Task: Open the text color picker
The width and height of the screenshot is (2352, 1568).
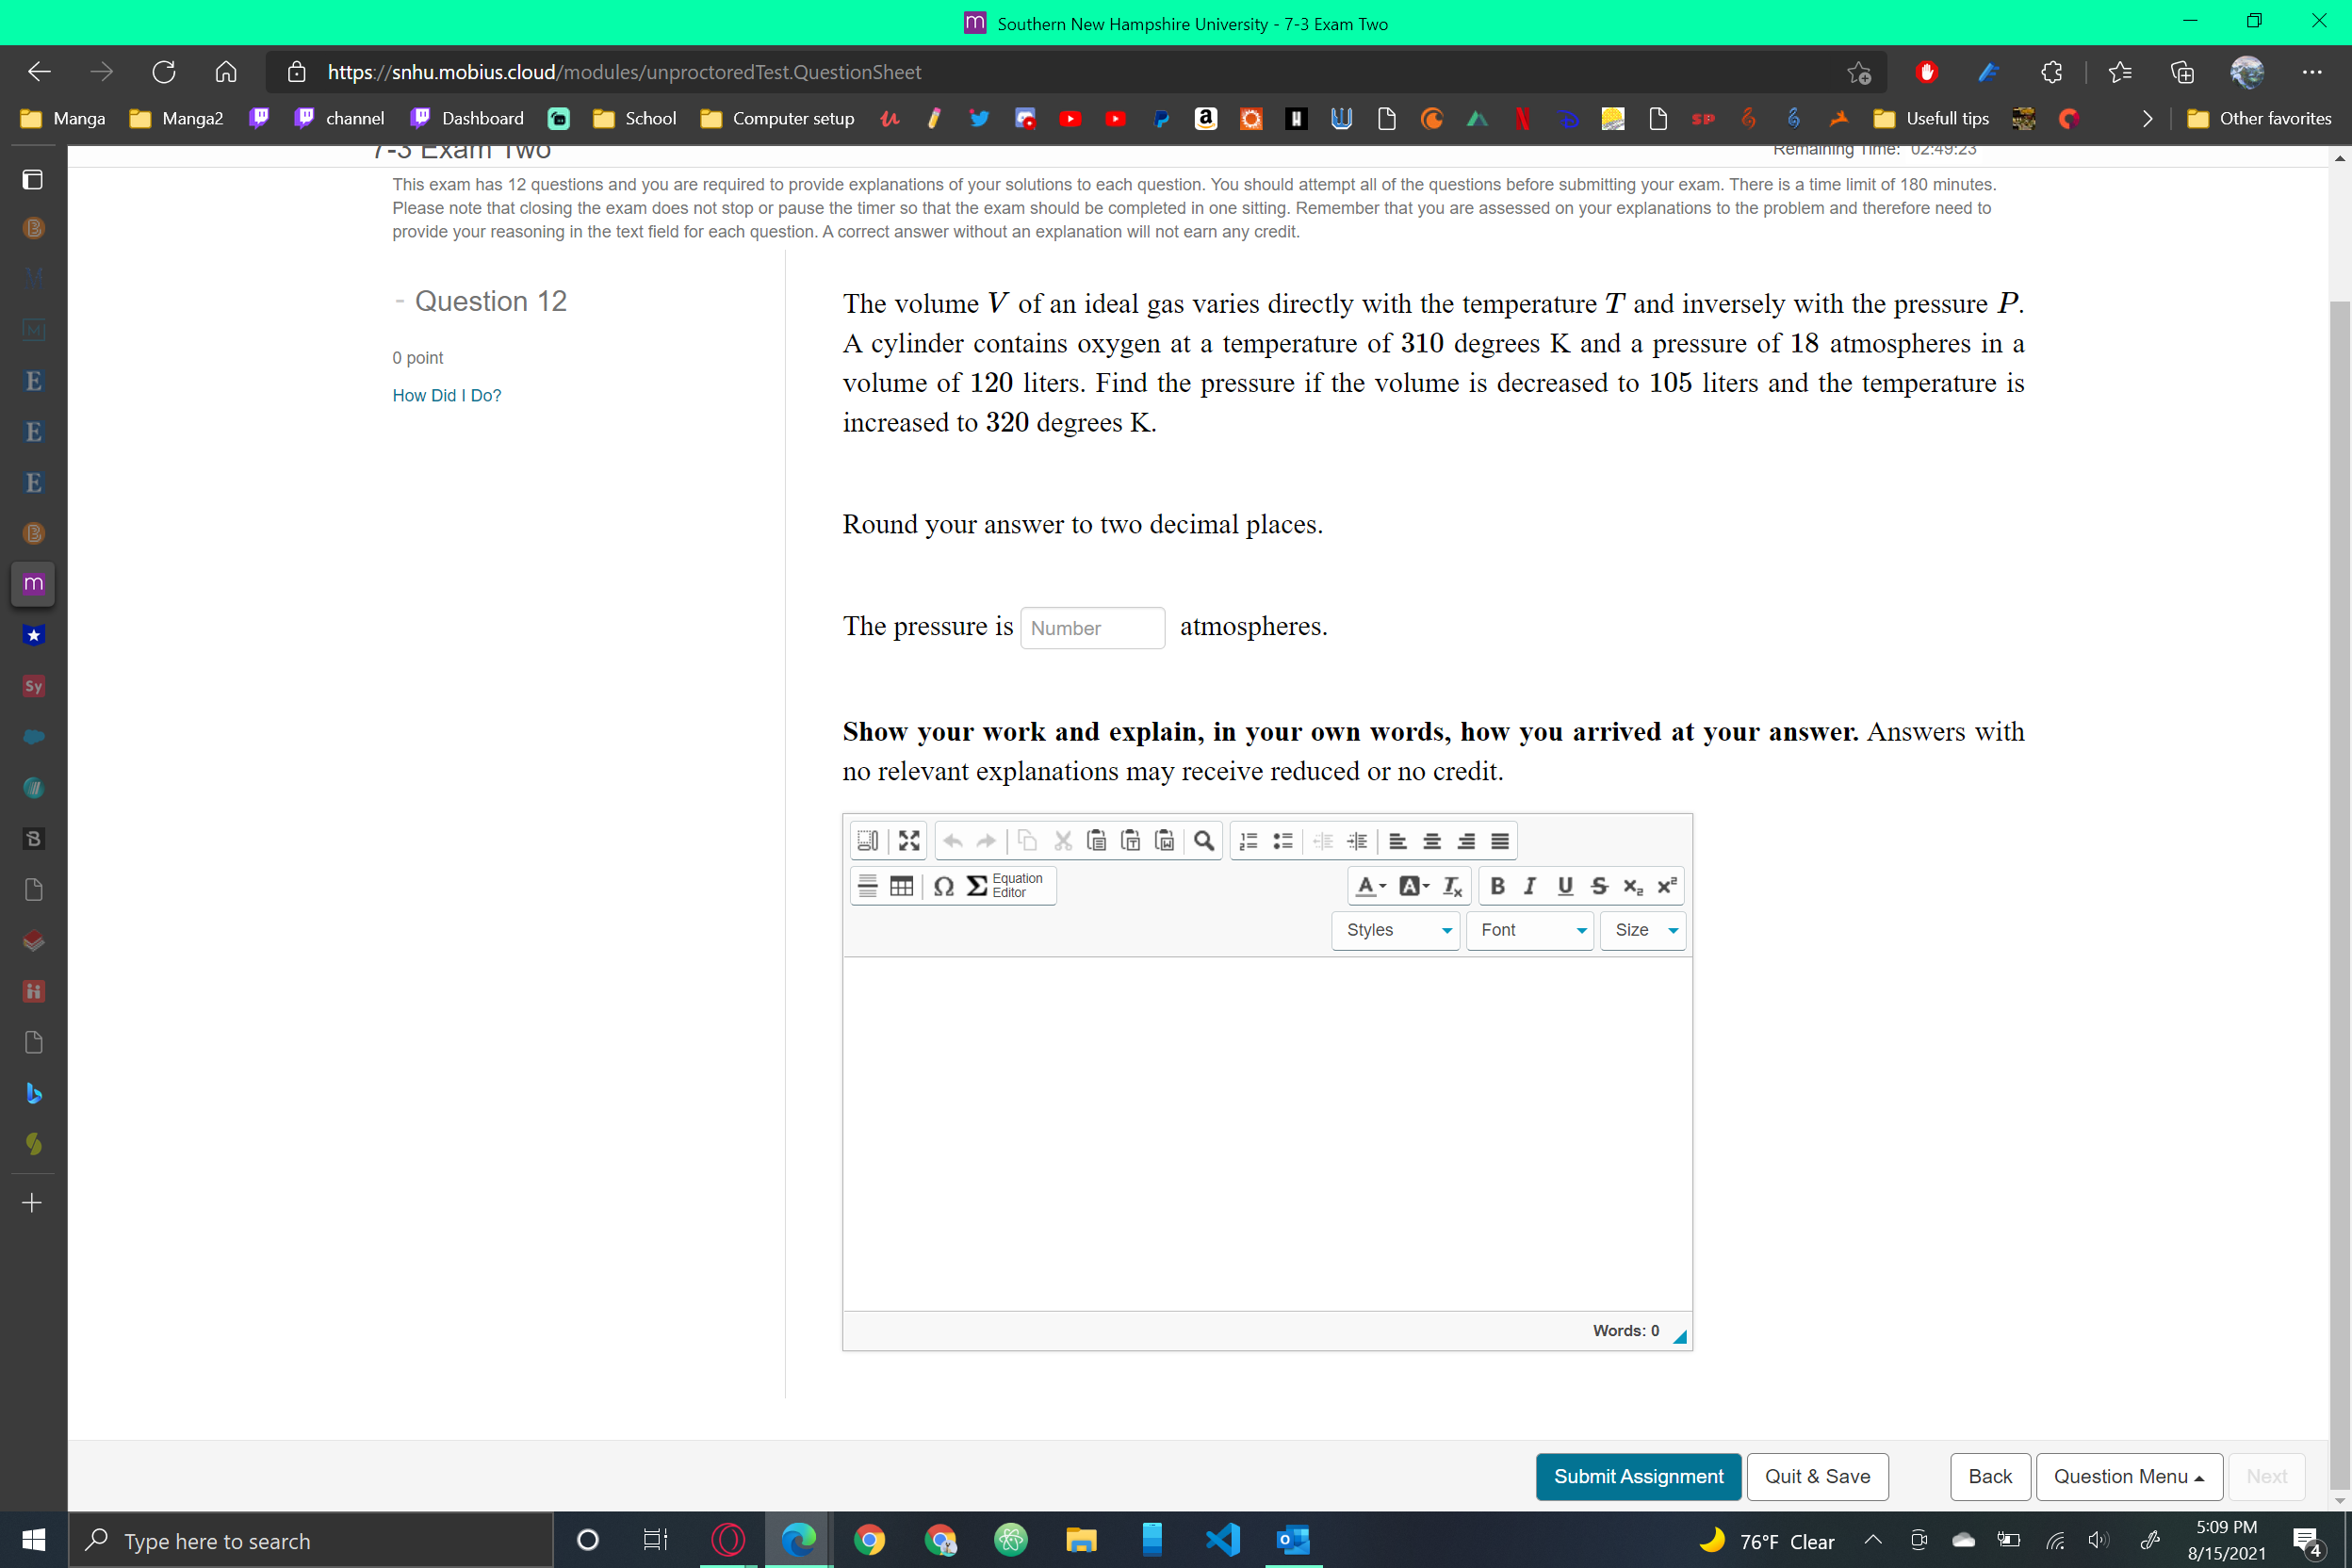Action: pyautogui.click(x=1369, y=885)
